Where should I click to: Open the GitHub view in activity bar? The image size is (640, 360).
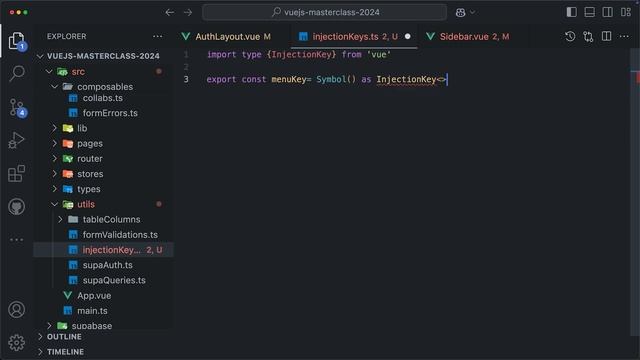click(16, 207)
